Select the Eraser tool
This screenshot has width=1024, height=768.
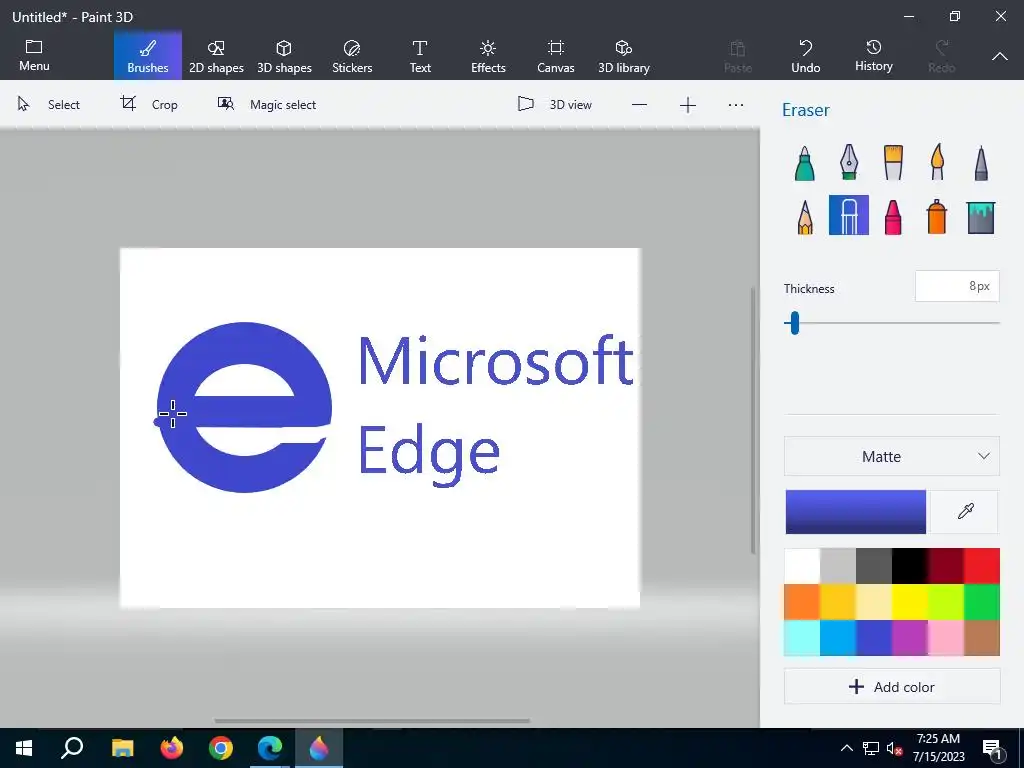pyautogui.click(x=848, y=215)
